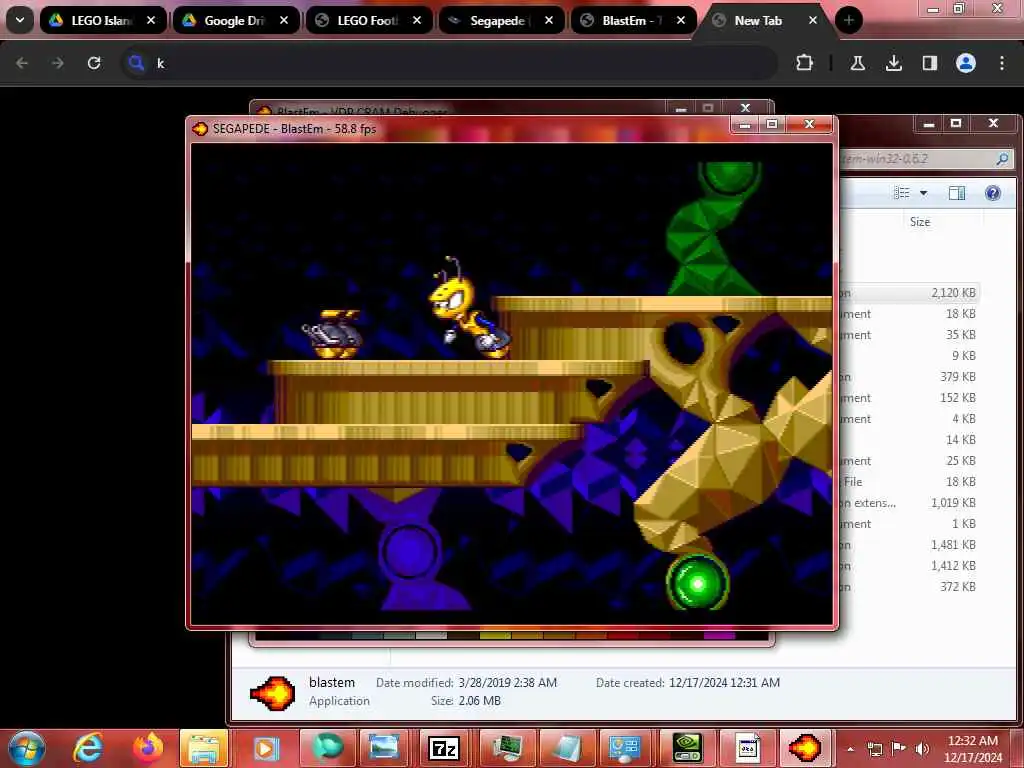The width and height of the screenshot is (1024, 768).
Task: Open the NVIDIA taskbar icon
Action: (x=687, y=748)
